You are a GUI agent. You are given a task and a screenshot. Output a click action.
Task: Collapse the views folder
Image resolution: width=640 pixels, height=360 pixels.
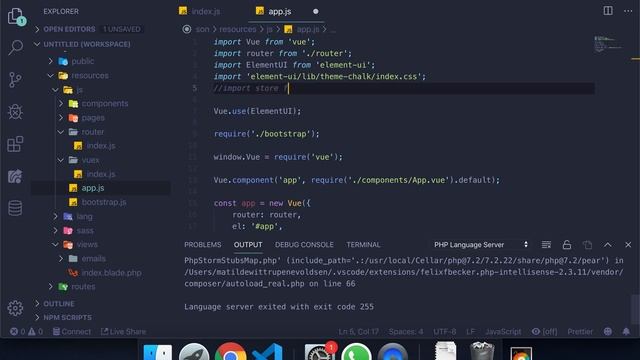coord(87,244)
